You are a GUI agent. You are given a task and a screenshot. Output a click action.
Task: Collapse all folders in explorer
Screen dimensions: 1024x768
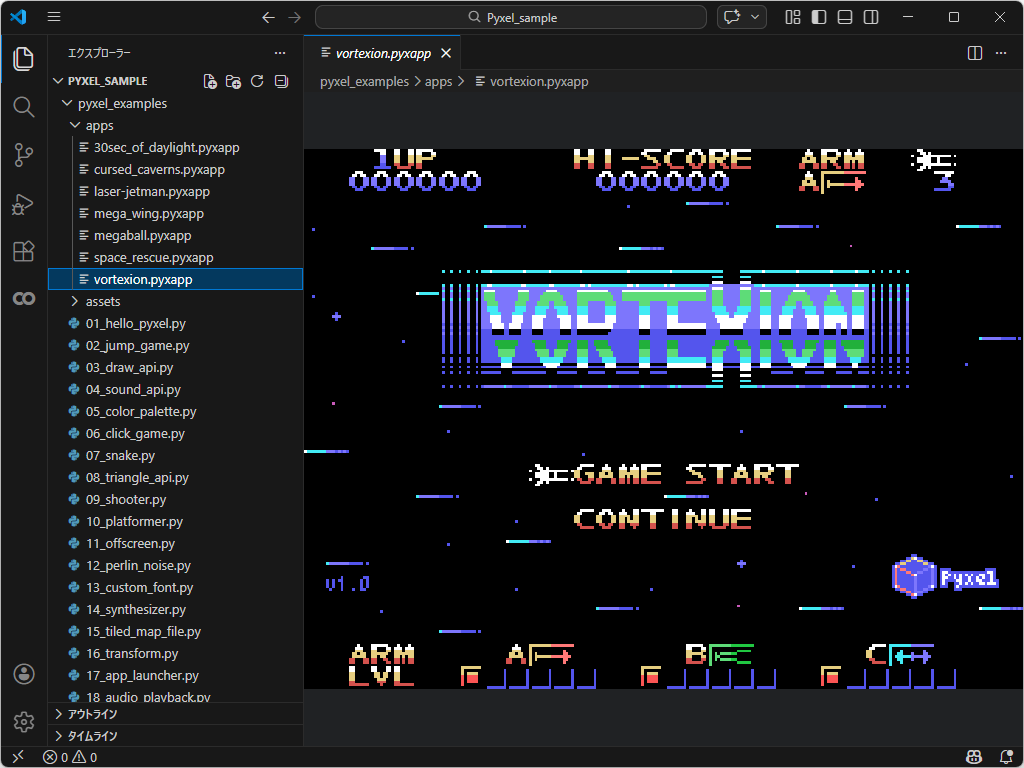point(281,81)
